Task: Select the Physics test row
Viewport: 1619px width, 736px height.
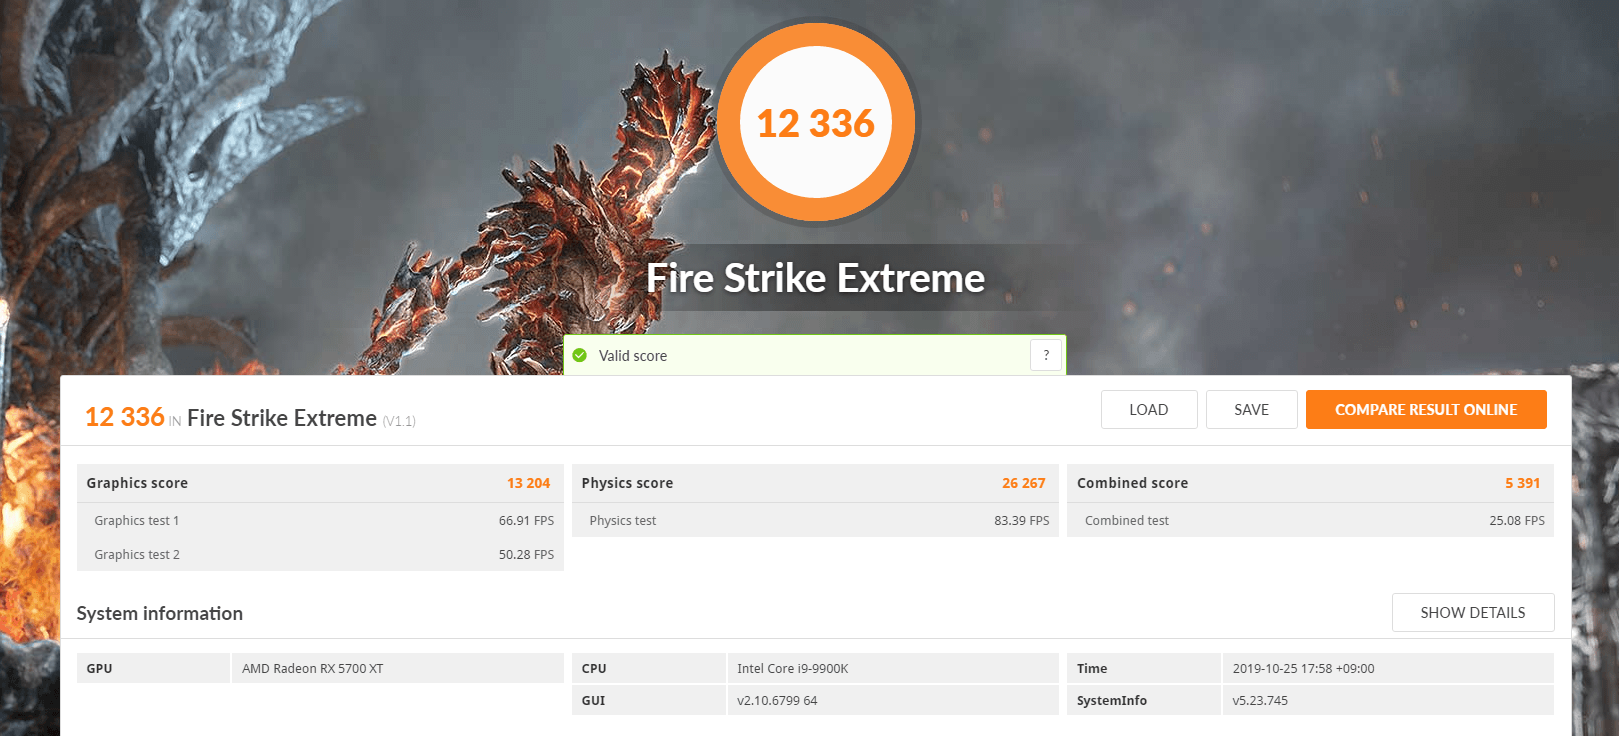Action: pyautogui.click(x=815, y=520)
